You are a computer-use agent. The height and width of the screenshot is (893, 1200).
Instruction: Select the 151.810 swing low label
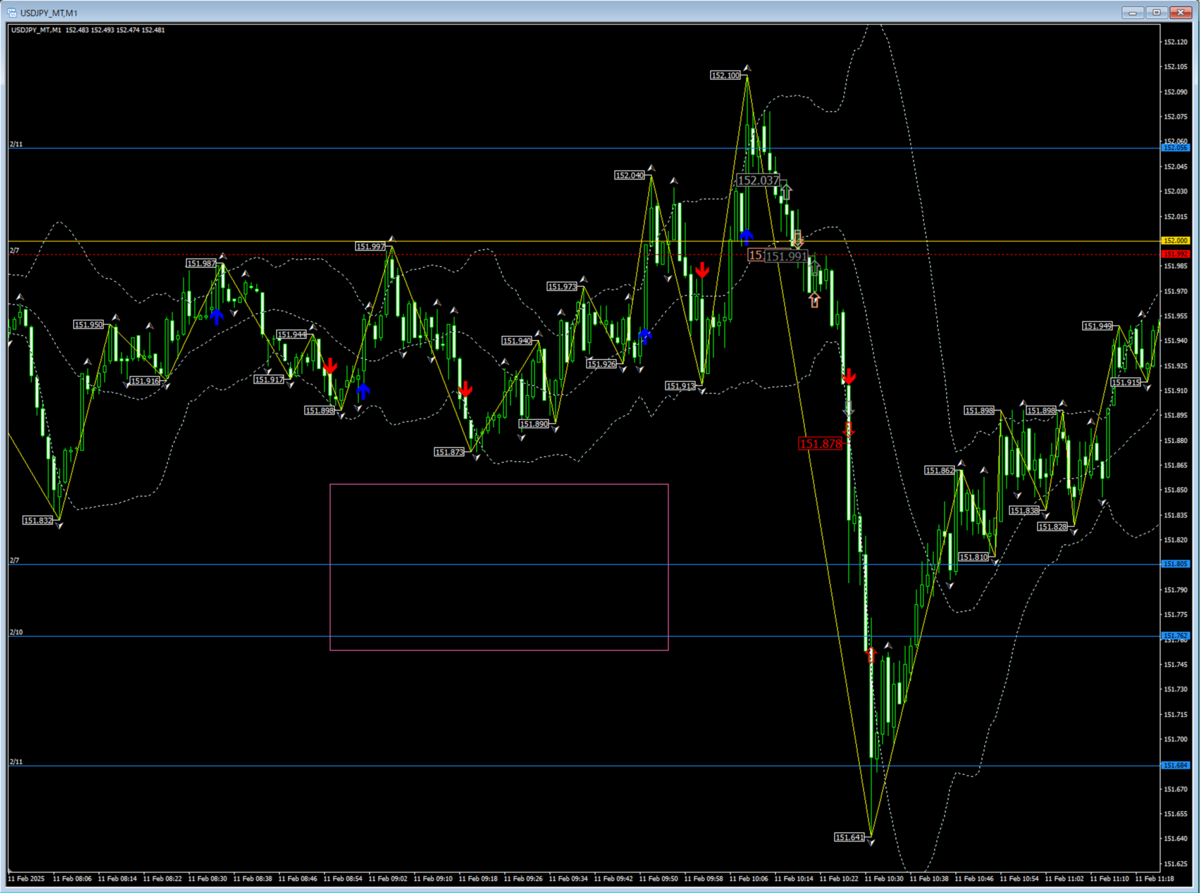974,557
